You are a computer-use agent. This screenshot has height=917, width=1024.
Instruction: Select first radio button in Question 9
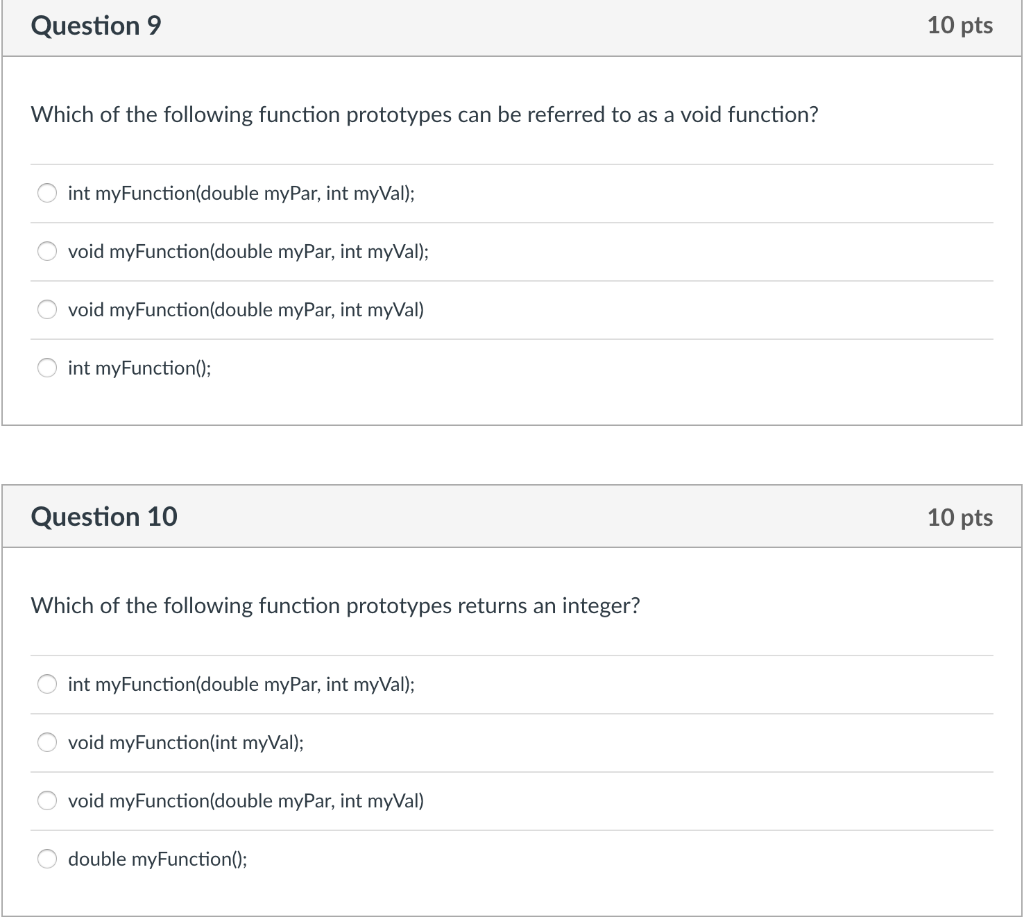tap(47, 194)
